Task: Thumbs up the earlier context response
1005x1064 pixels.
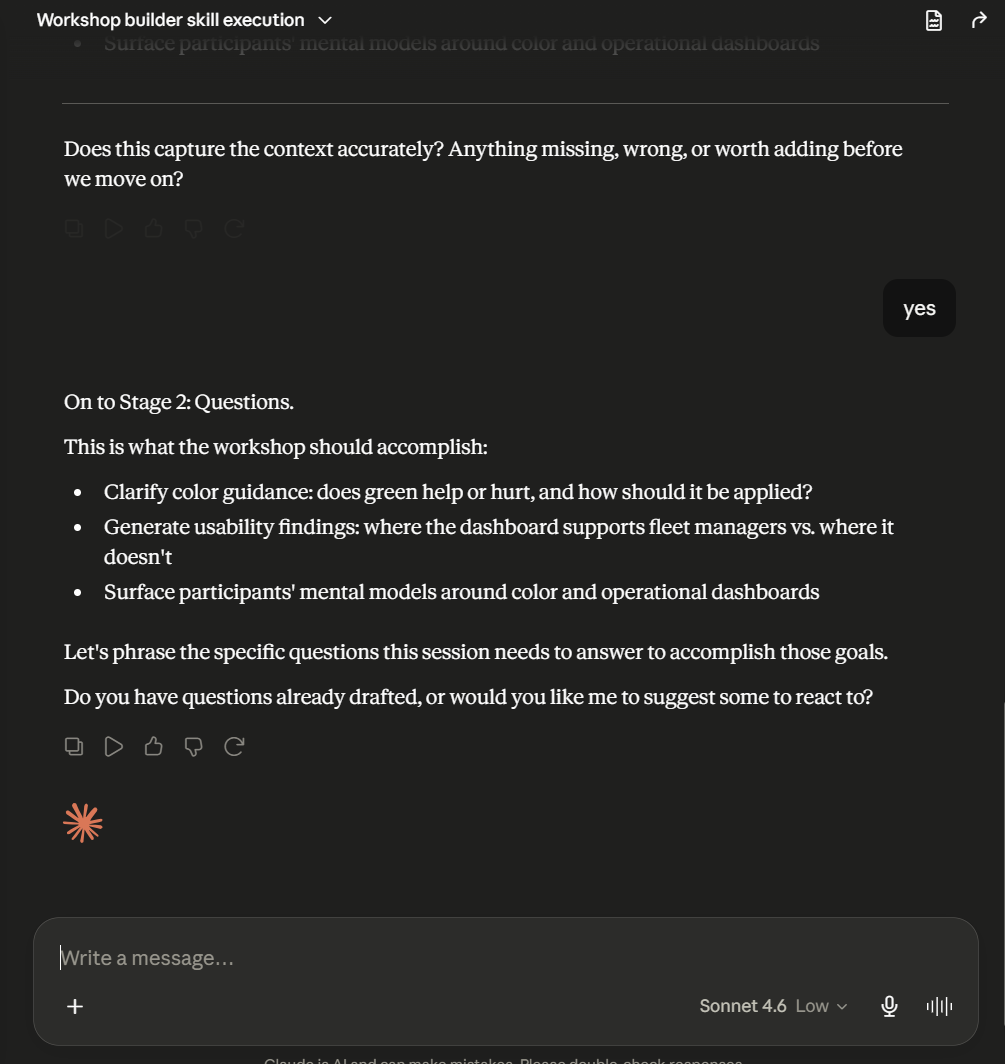Action: tap(153, 228)
